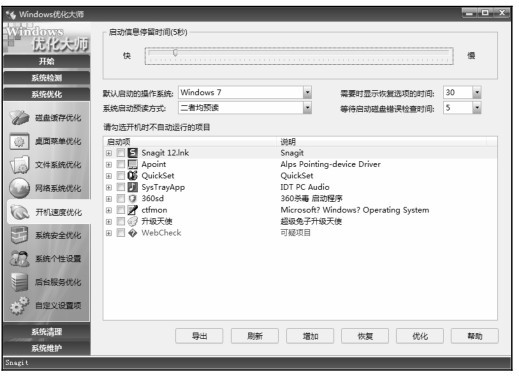Click the 桌面菜单优化 sidebar icon
Image resolution: width=519 pixels, height=376 pixels.
point(19,142)
